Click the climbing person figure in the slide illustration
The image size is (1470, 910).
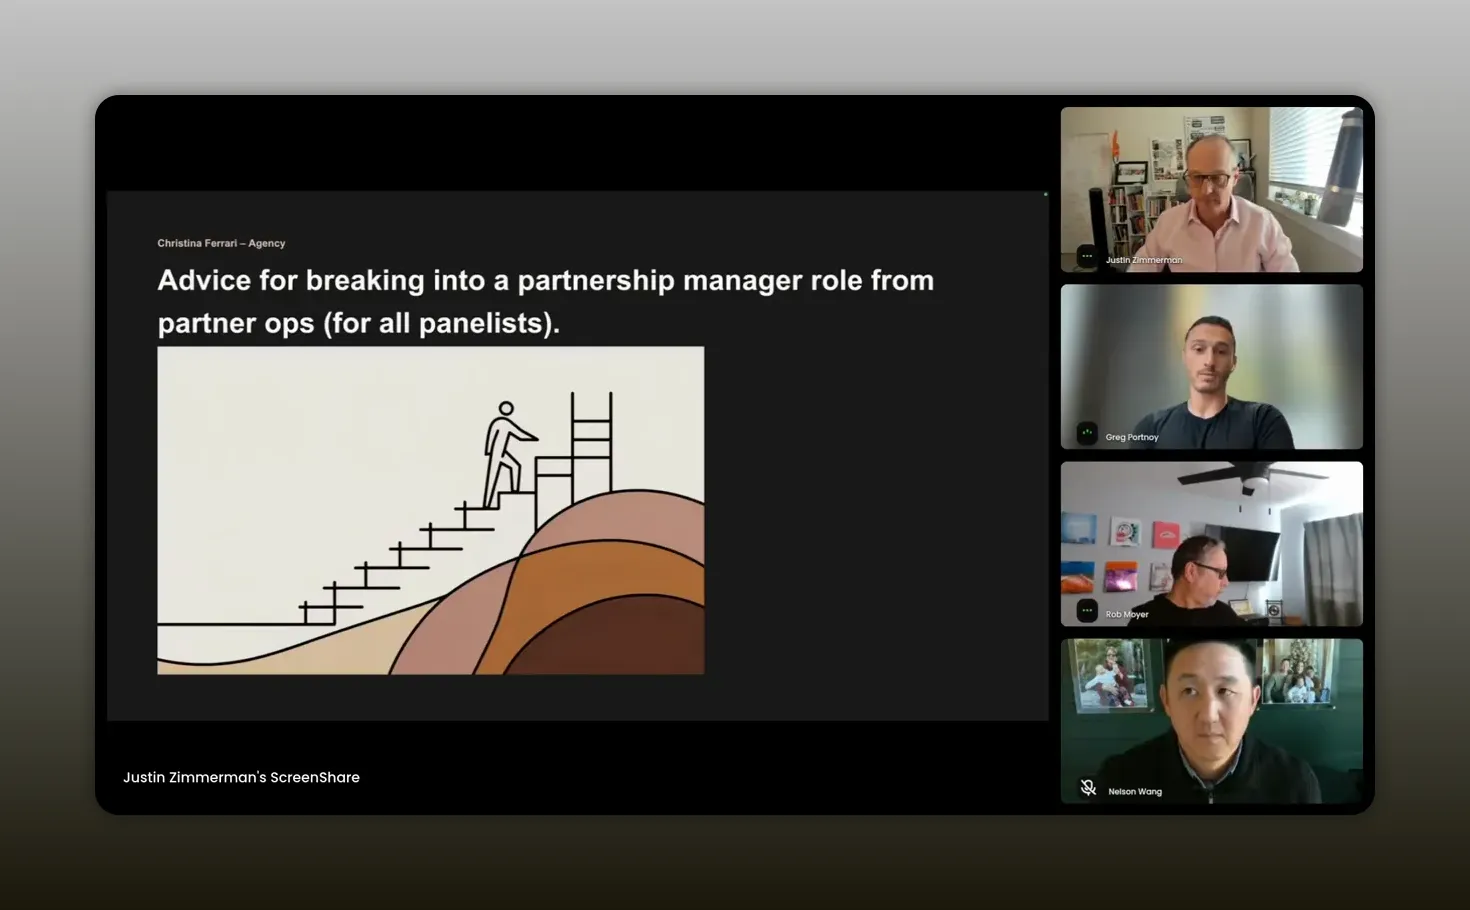pos(506,454)
